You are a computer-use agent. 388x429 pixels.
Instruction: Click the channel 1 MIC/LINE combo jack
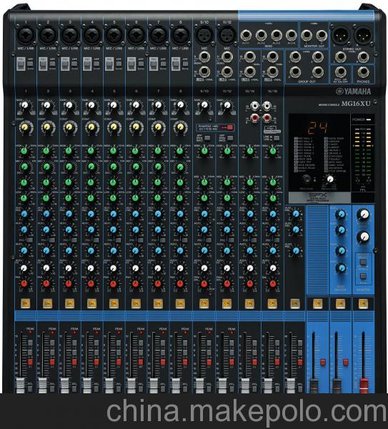(x=25, y=35)
